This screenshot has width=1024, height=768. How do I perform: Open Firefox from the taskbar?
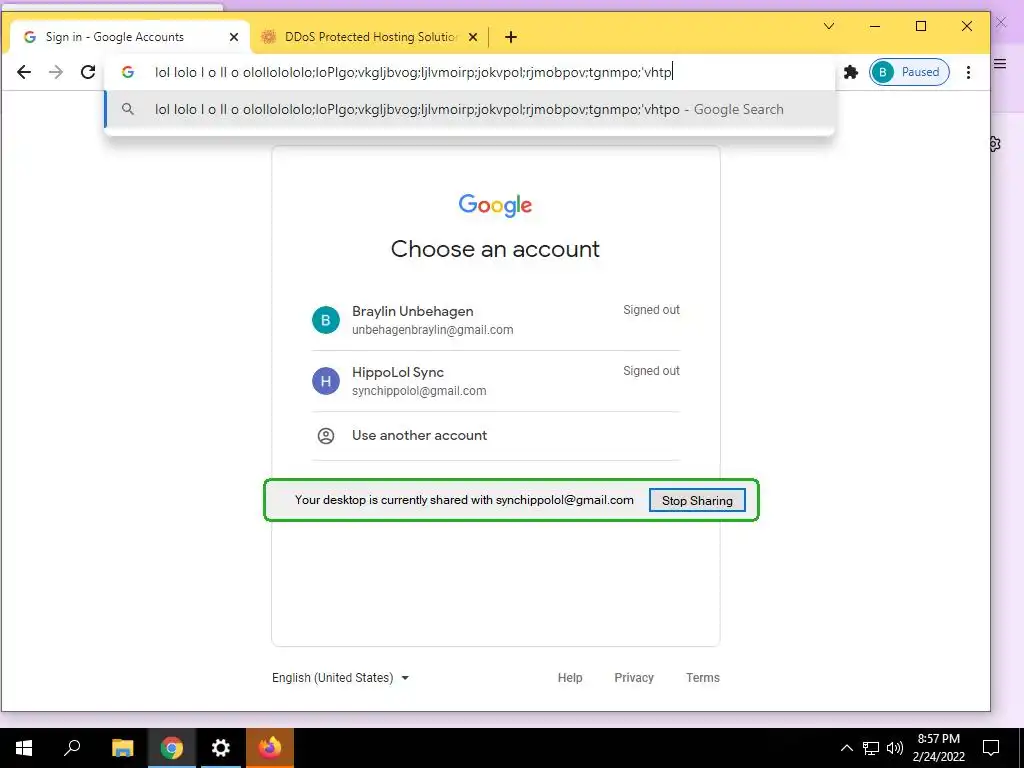(270, 748)
